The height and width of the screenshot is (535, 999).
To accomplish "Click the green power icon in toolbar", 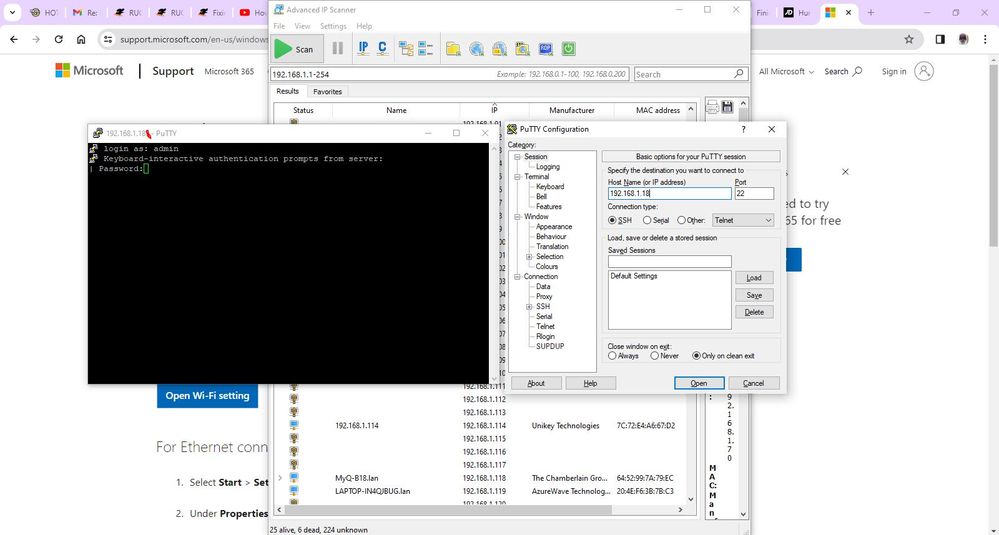I will pos(568,49).
